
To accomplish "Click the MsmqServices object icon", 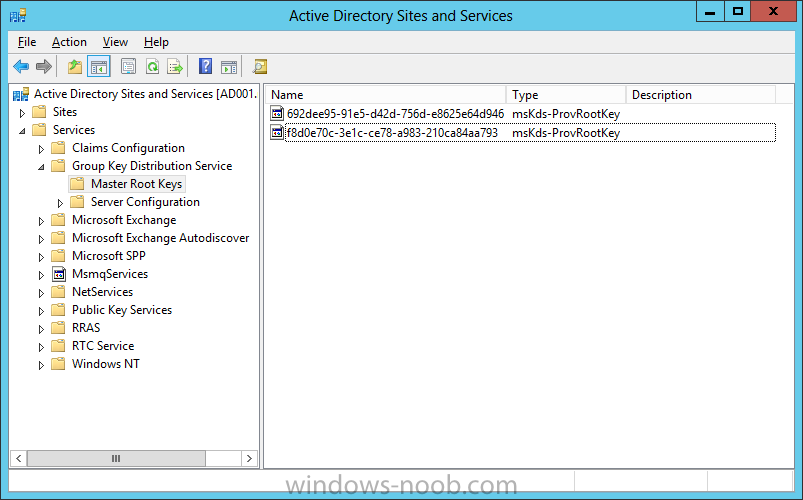I will click(x=59, y=274).
